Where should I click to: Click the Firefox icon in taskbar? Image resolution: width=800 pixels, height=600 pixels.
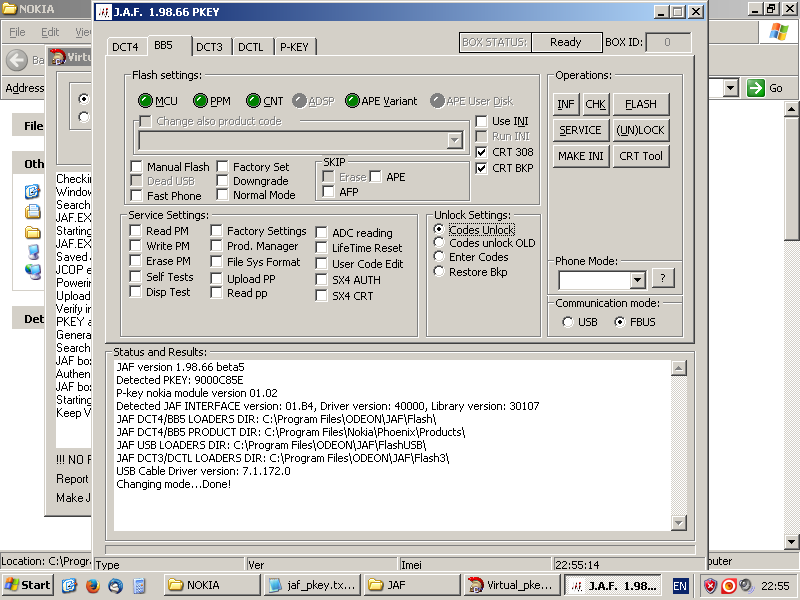point(92,585)
